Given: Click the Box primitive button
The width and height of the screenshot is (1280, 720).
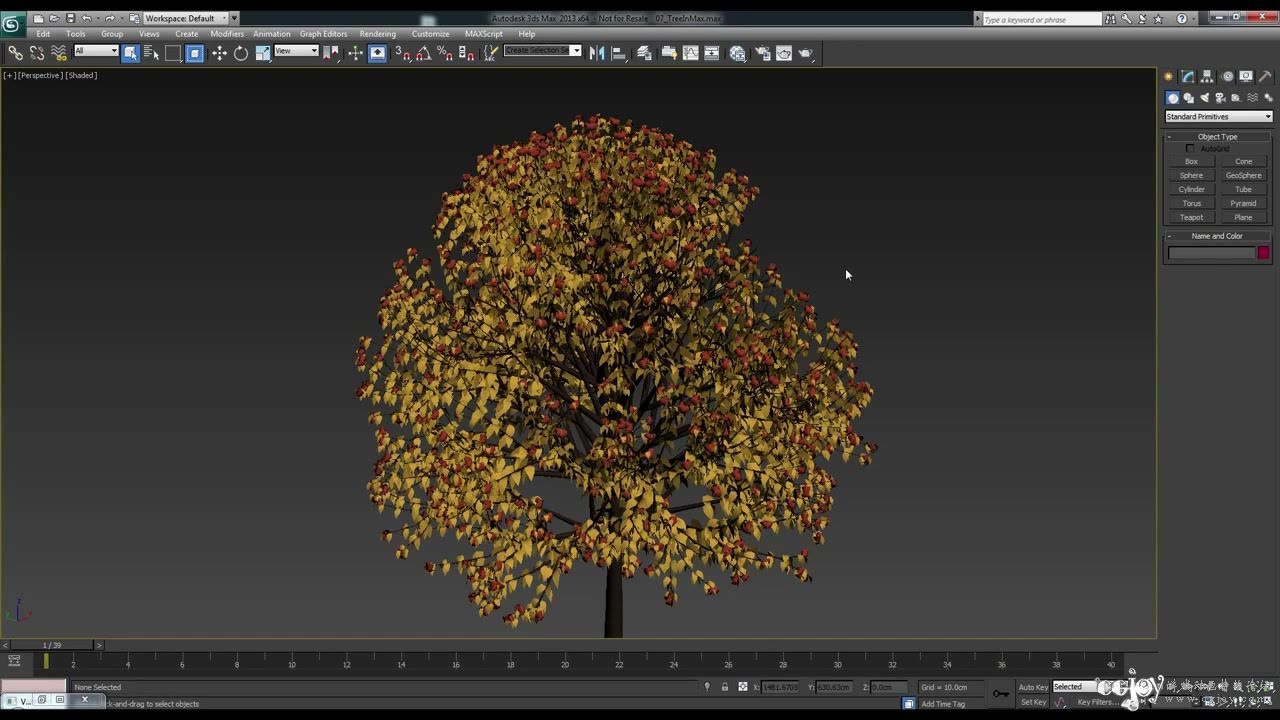Looking at the screenshot, I should [x=1191, y=161].
